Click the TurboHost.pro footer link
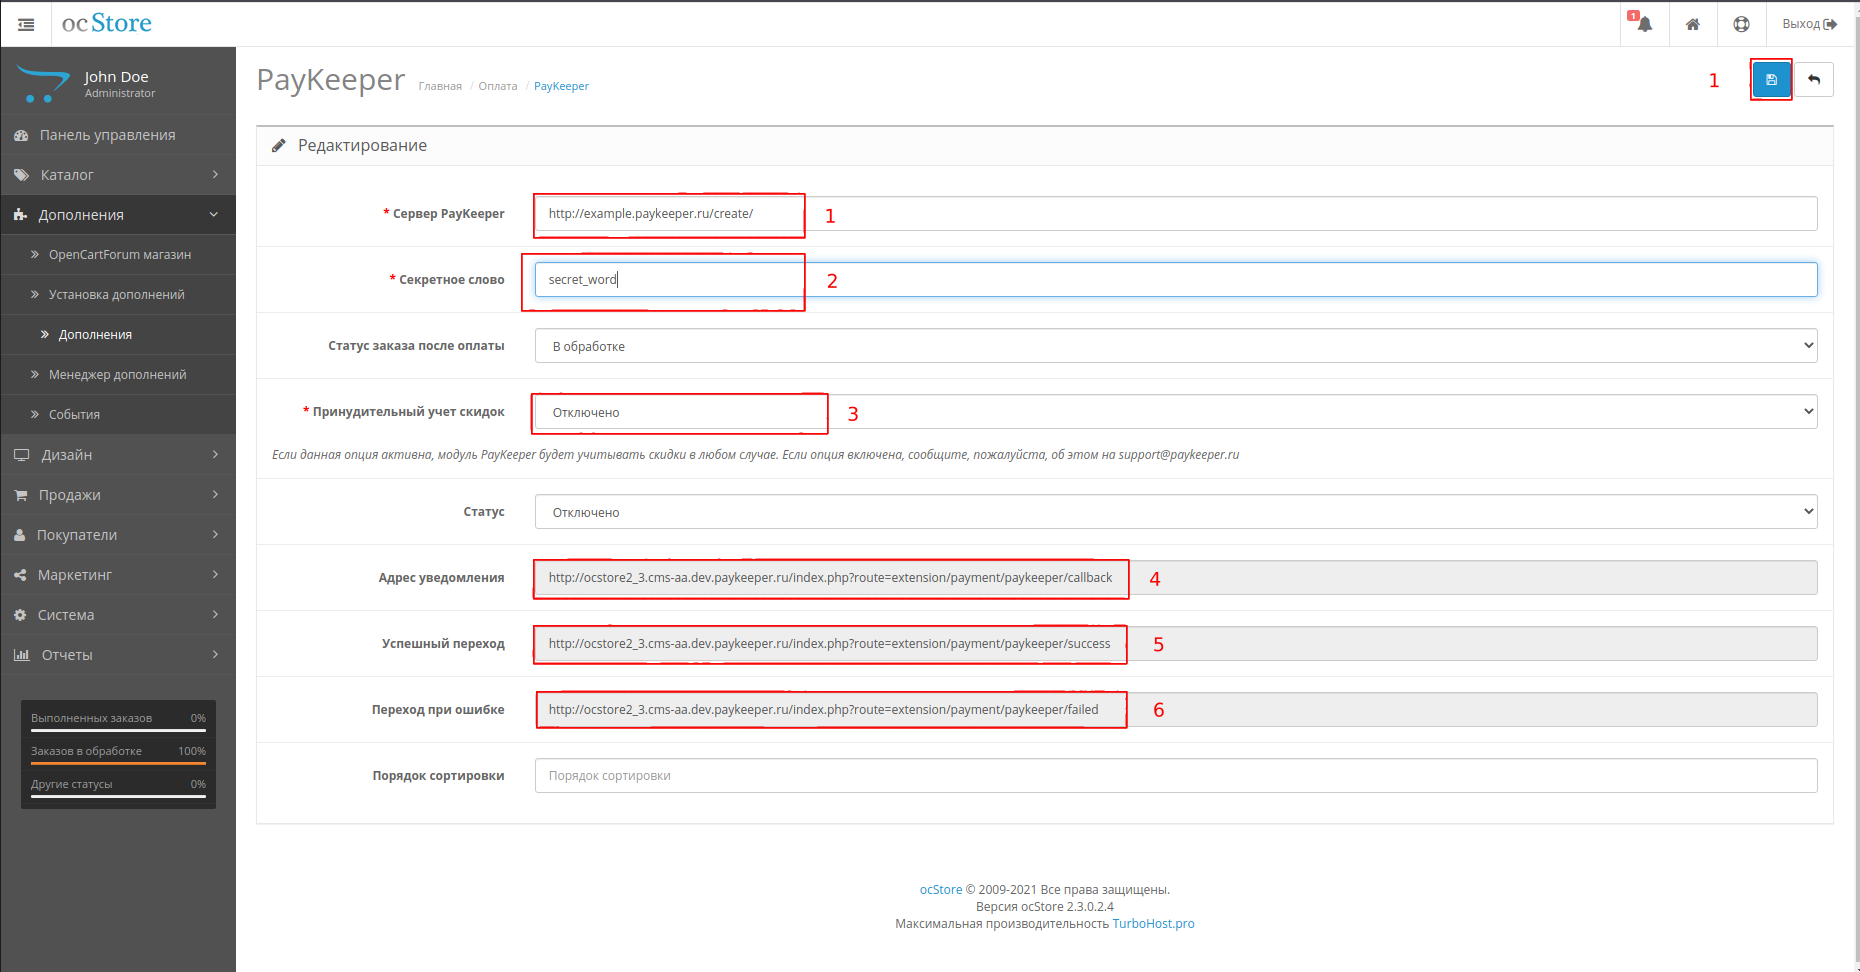1860x972 pixels. click(1153, 924)
